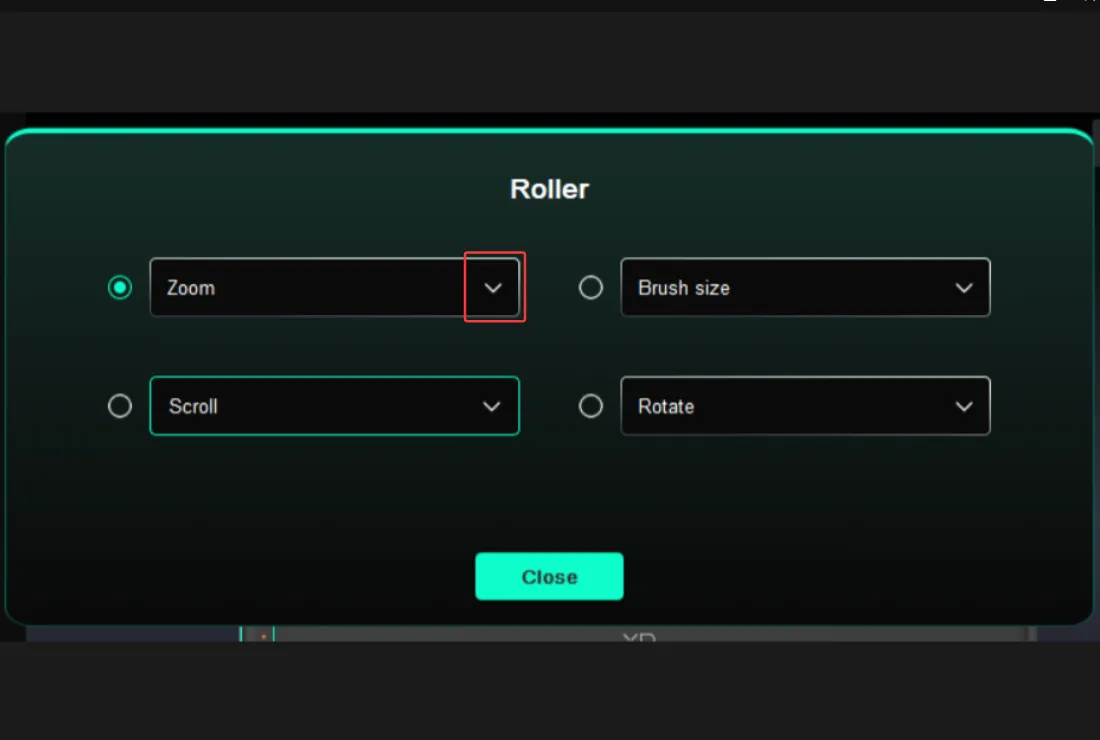The height and width of the screenshot is (740, 1100).
Task: Open the Brush size dropdown
Action: click(x=805, y=288)
